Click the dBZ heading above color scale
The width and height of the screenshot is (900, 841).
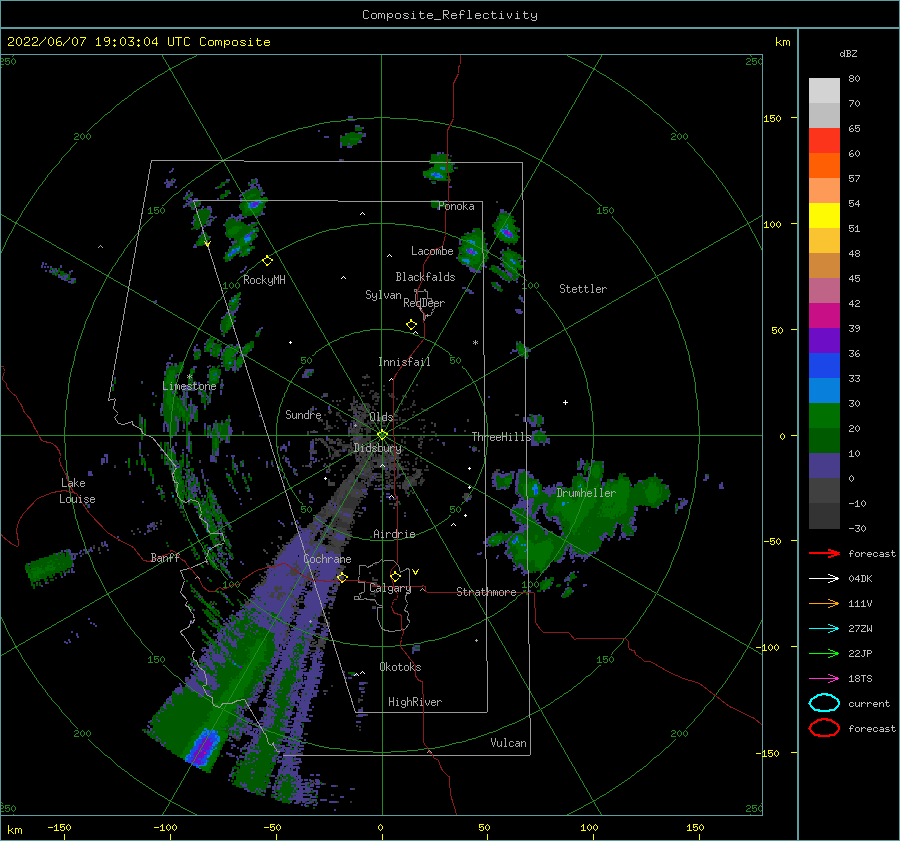point(848,53)
